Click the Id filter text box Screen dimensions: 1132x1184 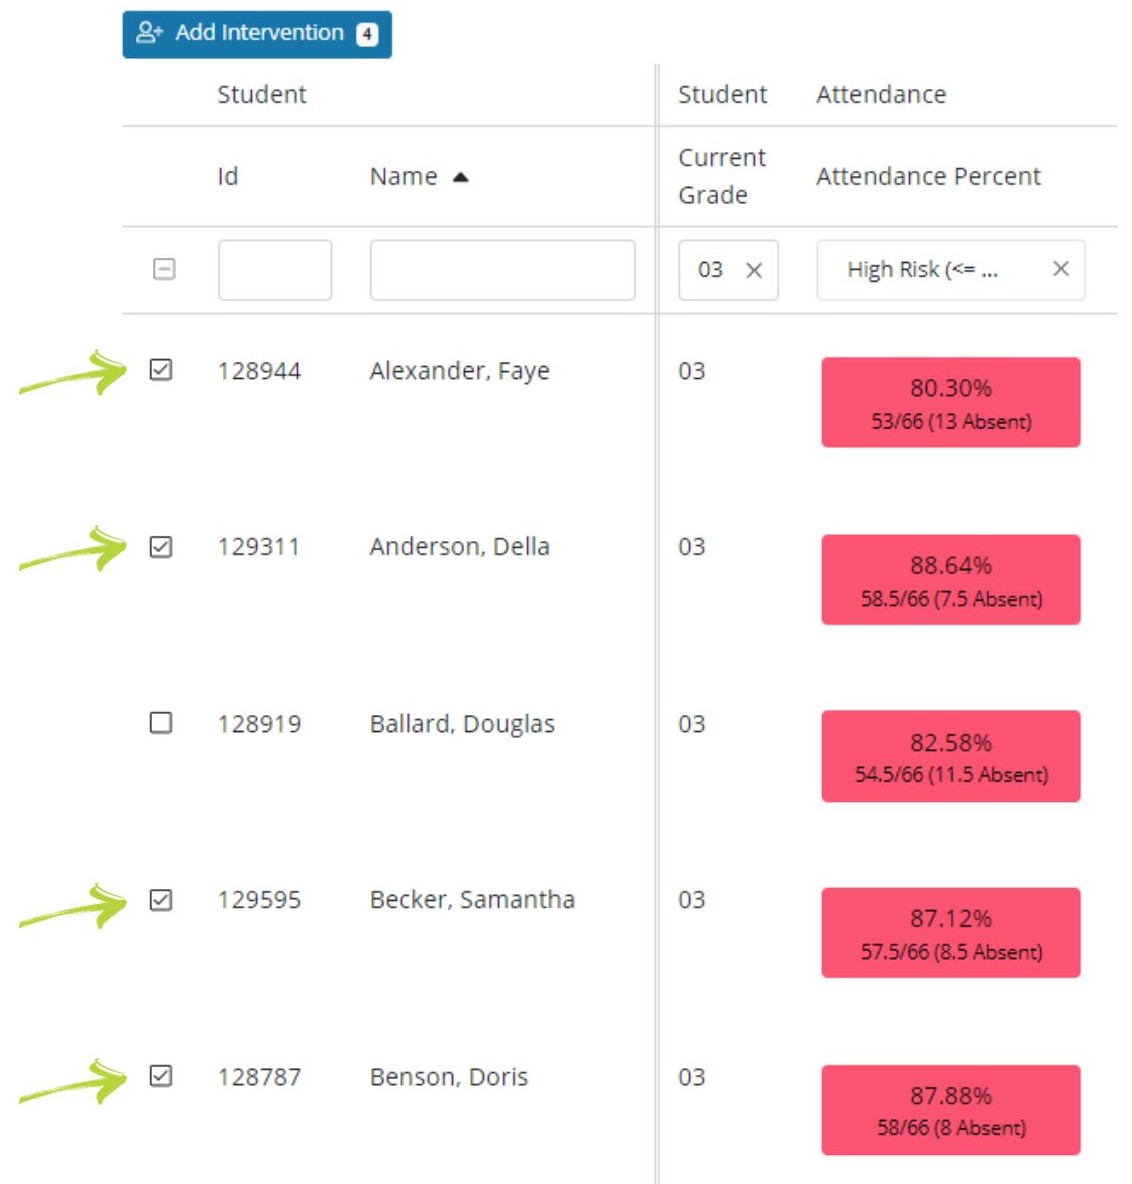275,270
